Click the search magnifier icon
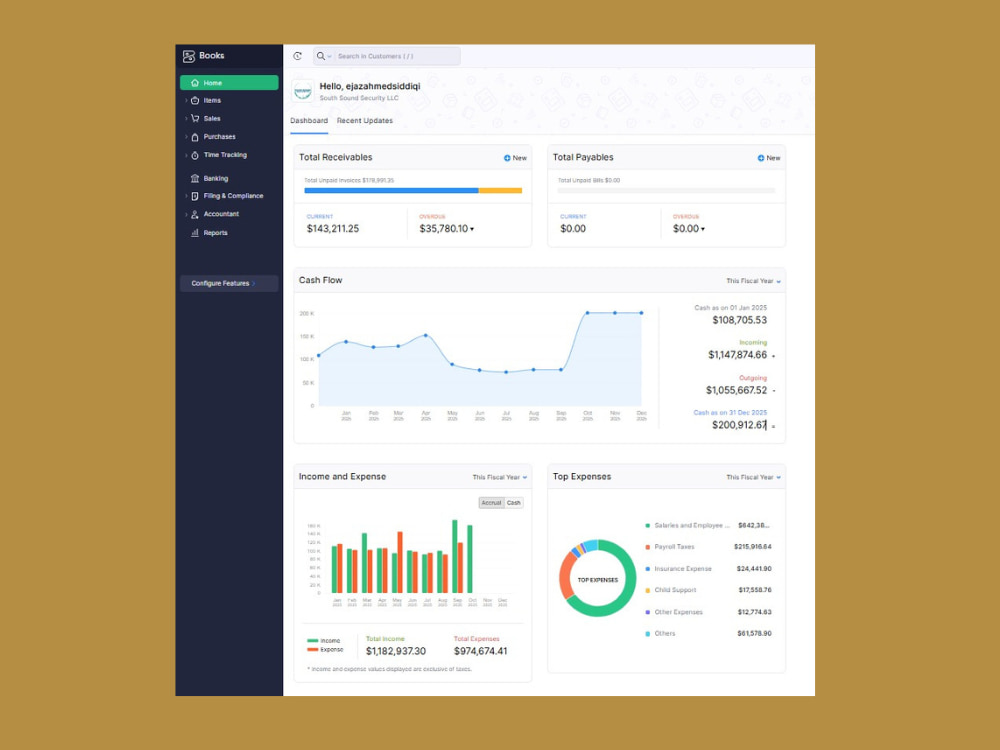The height and width of the screenshot is (750, 1000). 321,56
